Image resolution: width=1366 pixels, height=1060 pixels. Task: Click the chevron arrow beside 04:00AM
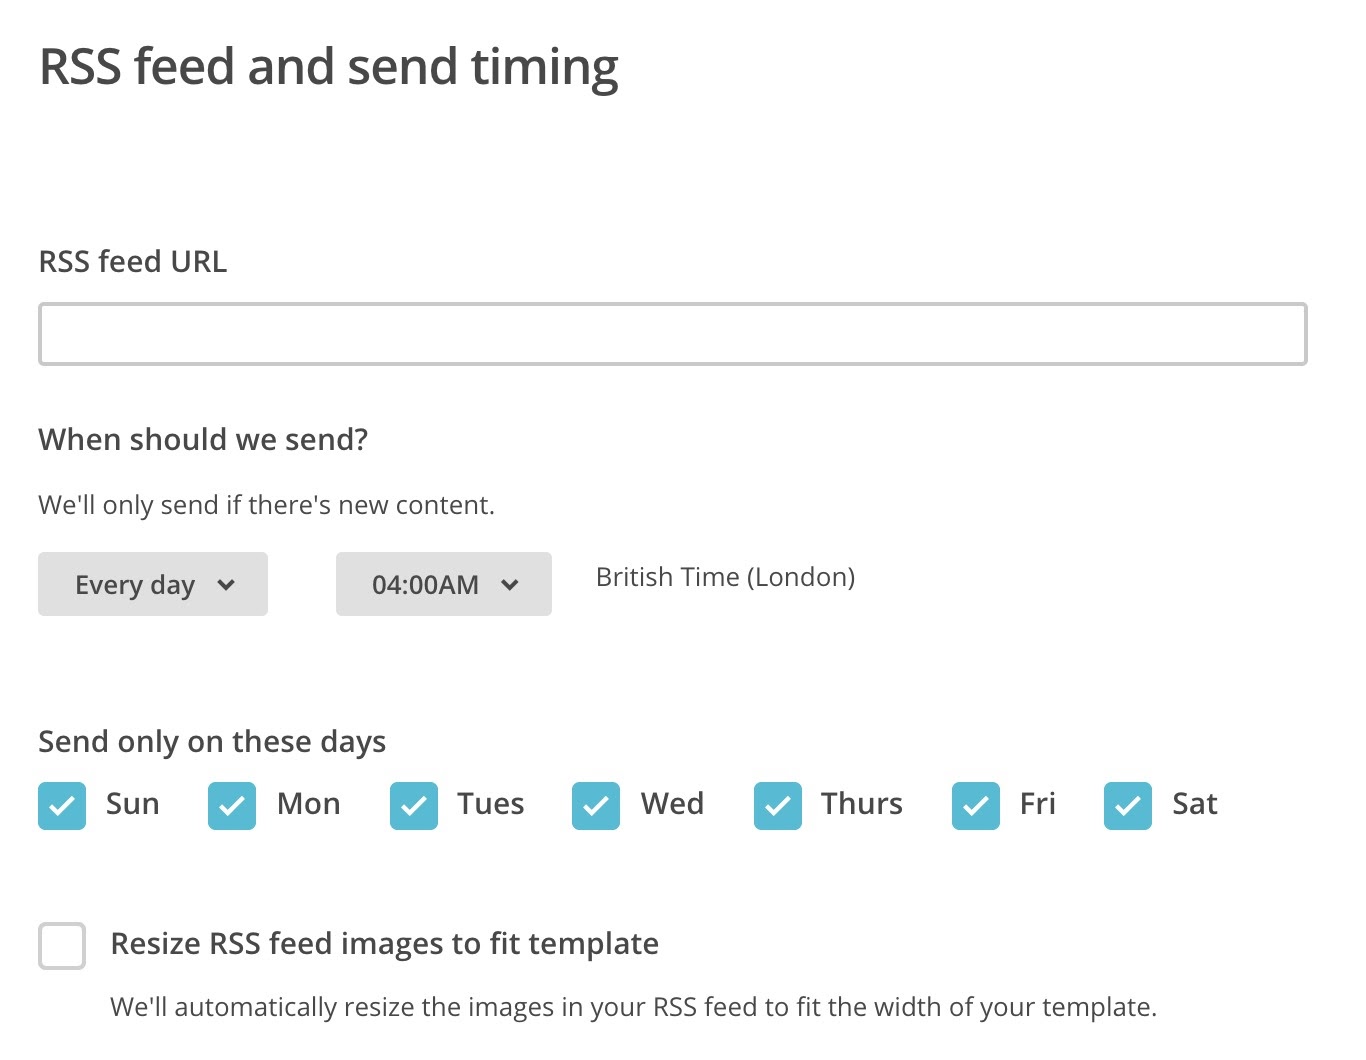pos(510,585)
